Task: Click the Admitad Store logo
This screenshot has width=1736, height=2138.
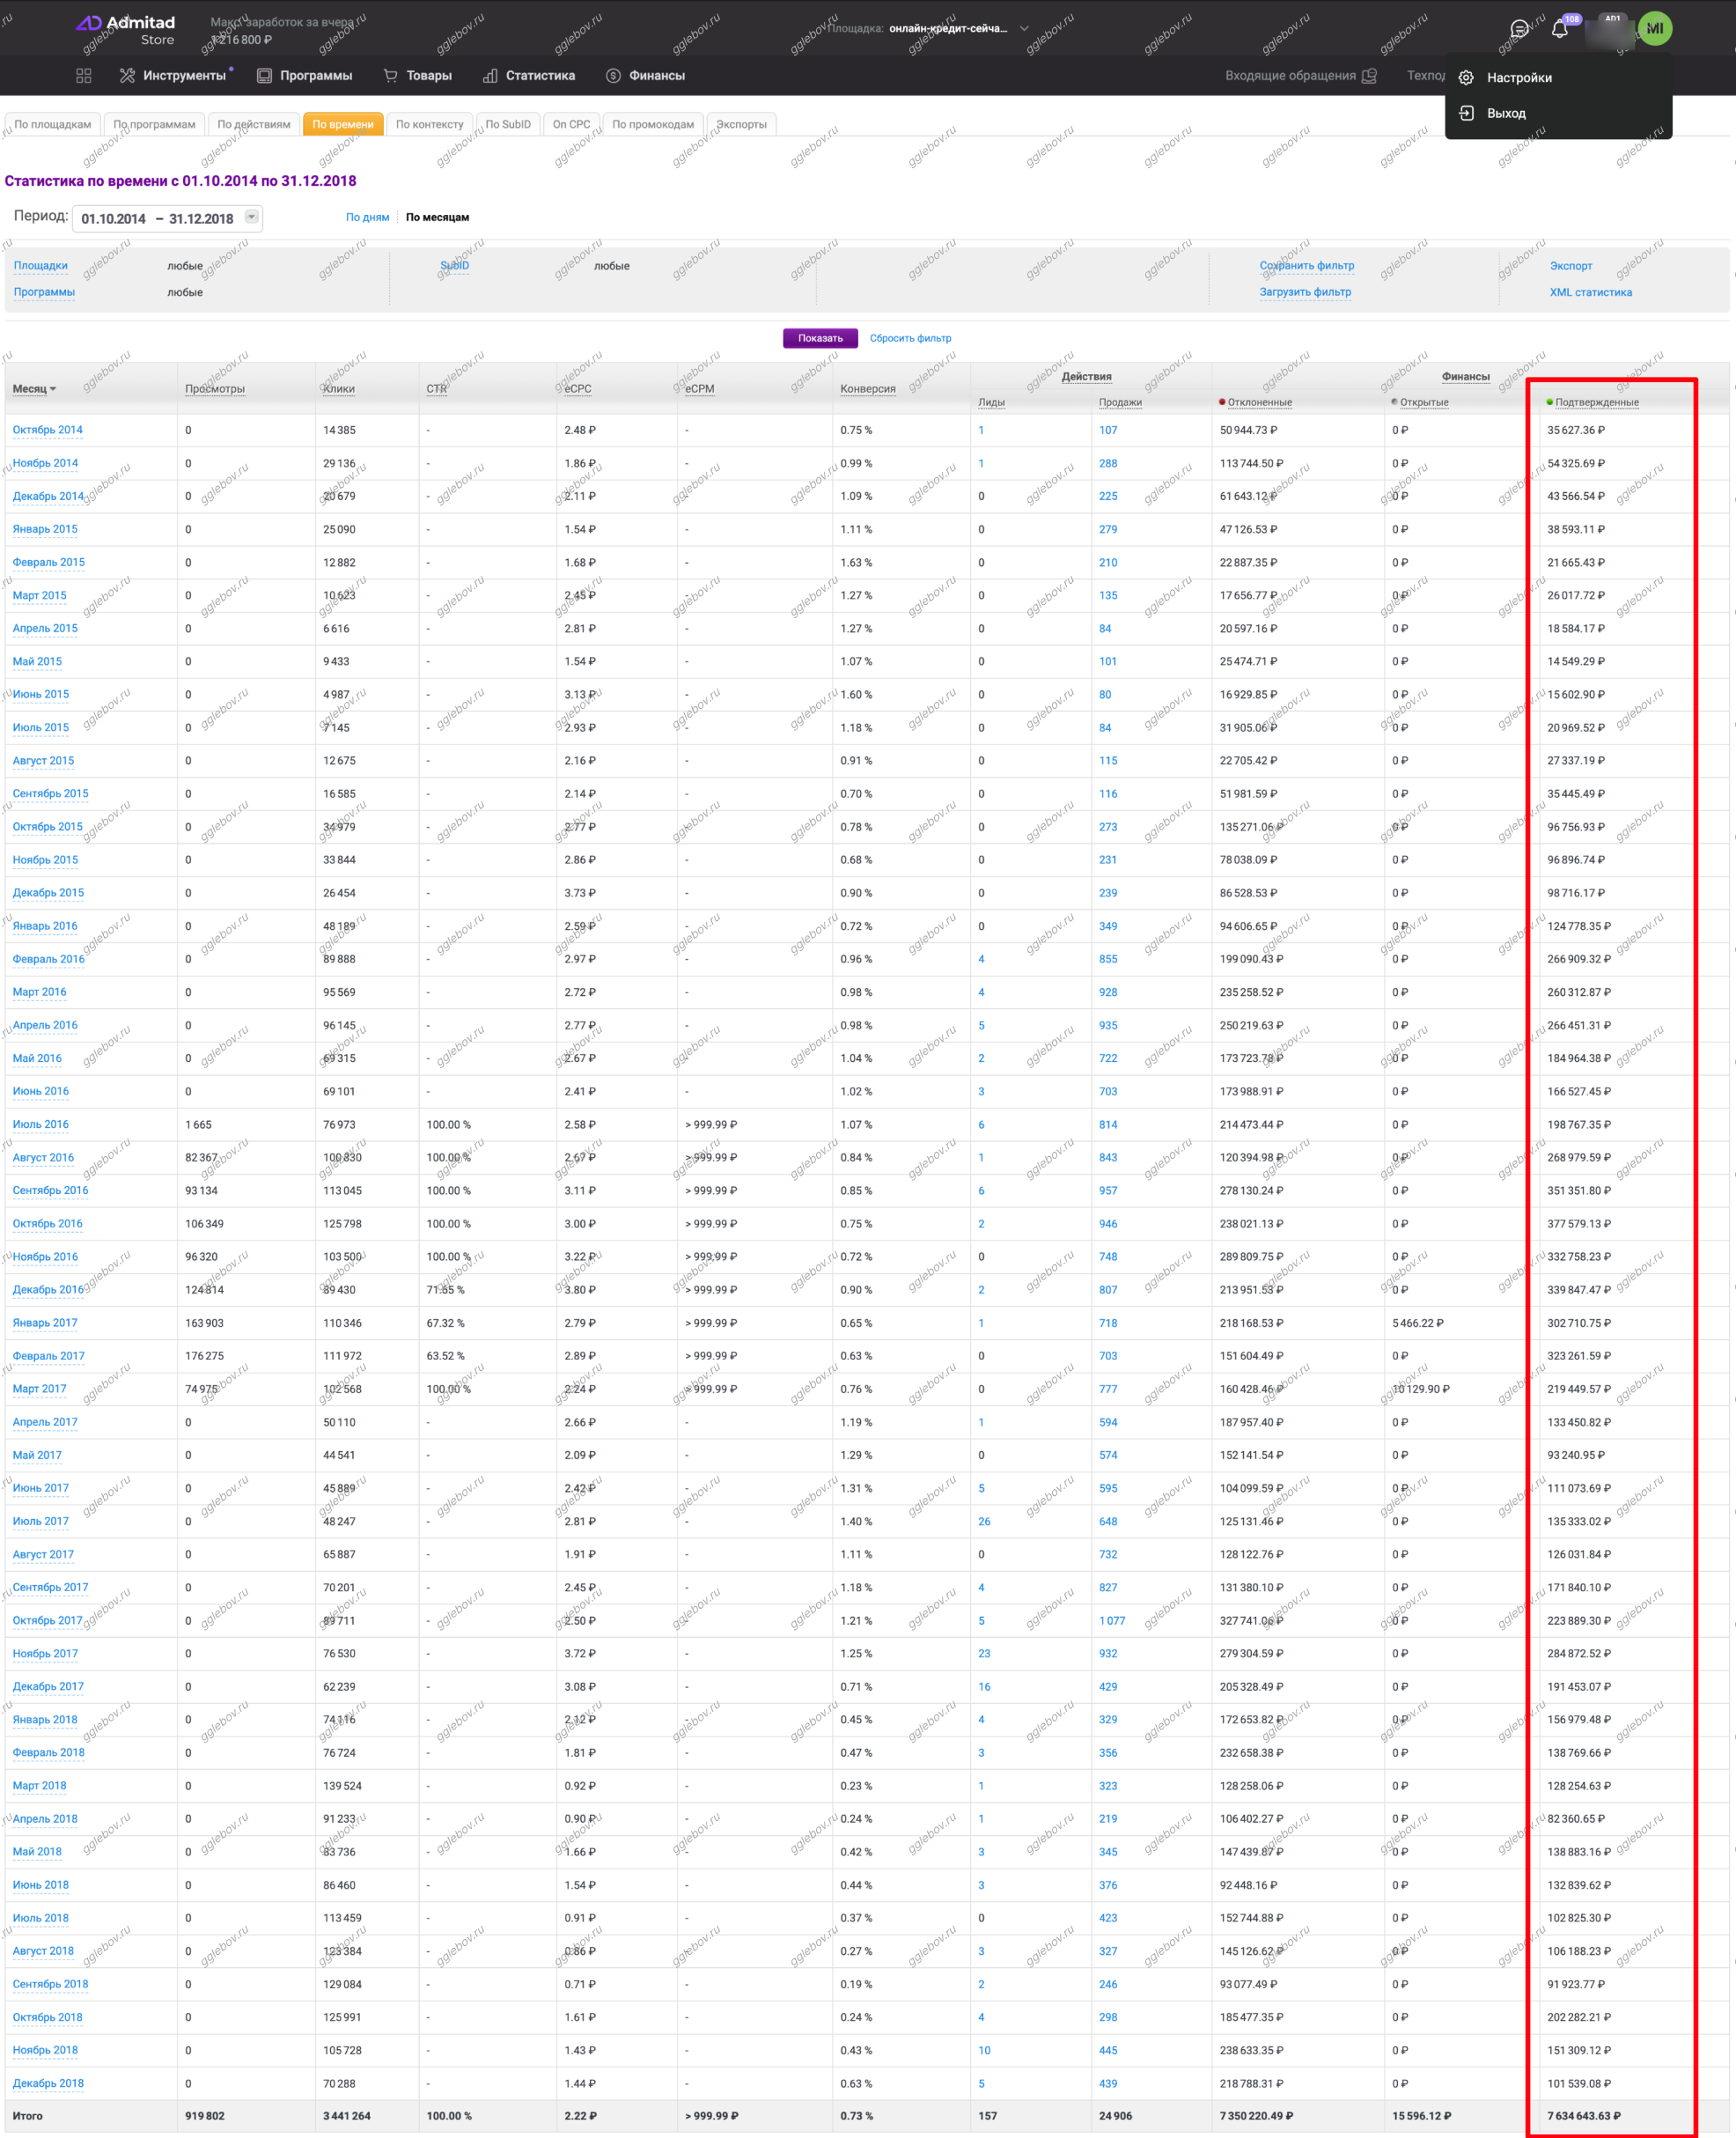Action: 127,29
